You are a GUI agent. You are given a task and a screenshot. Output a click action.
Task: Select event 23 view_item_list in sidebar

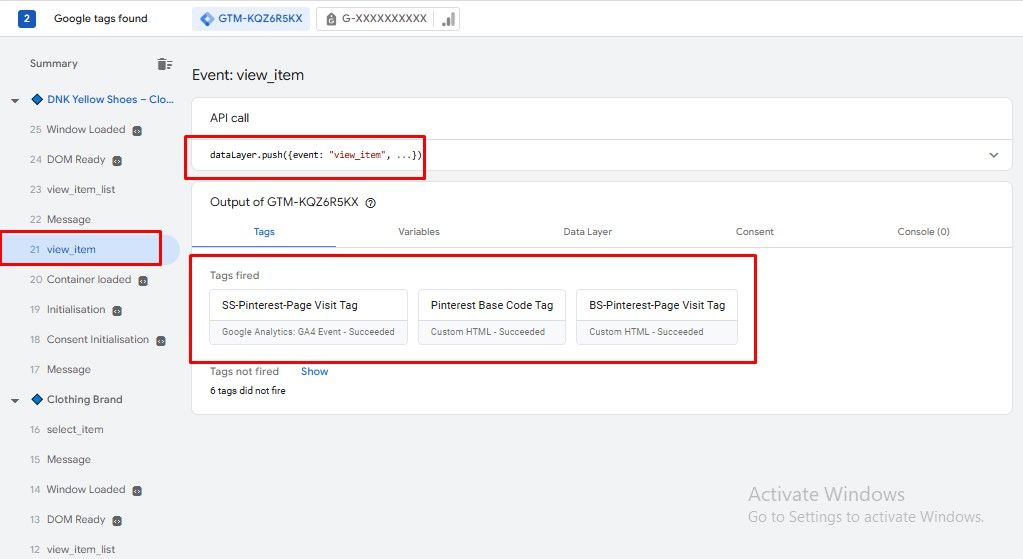(80, 189)
